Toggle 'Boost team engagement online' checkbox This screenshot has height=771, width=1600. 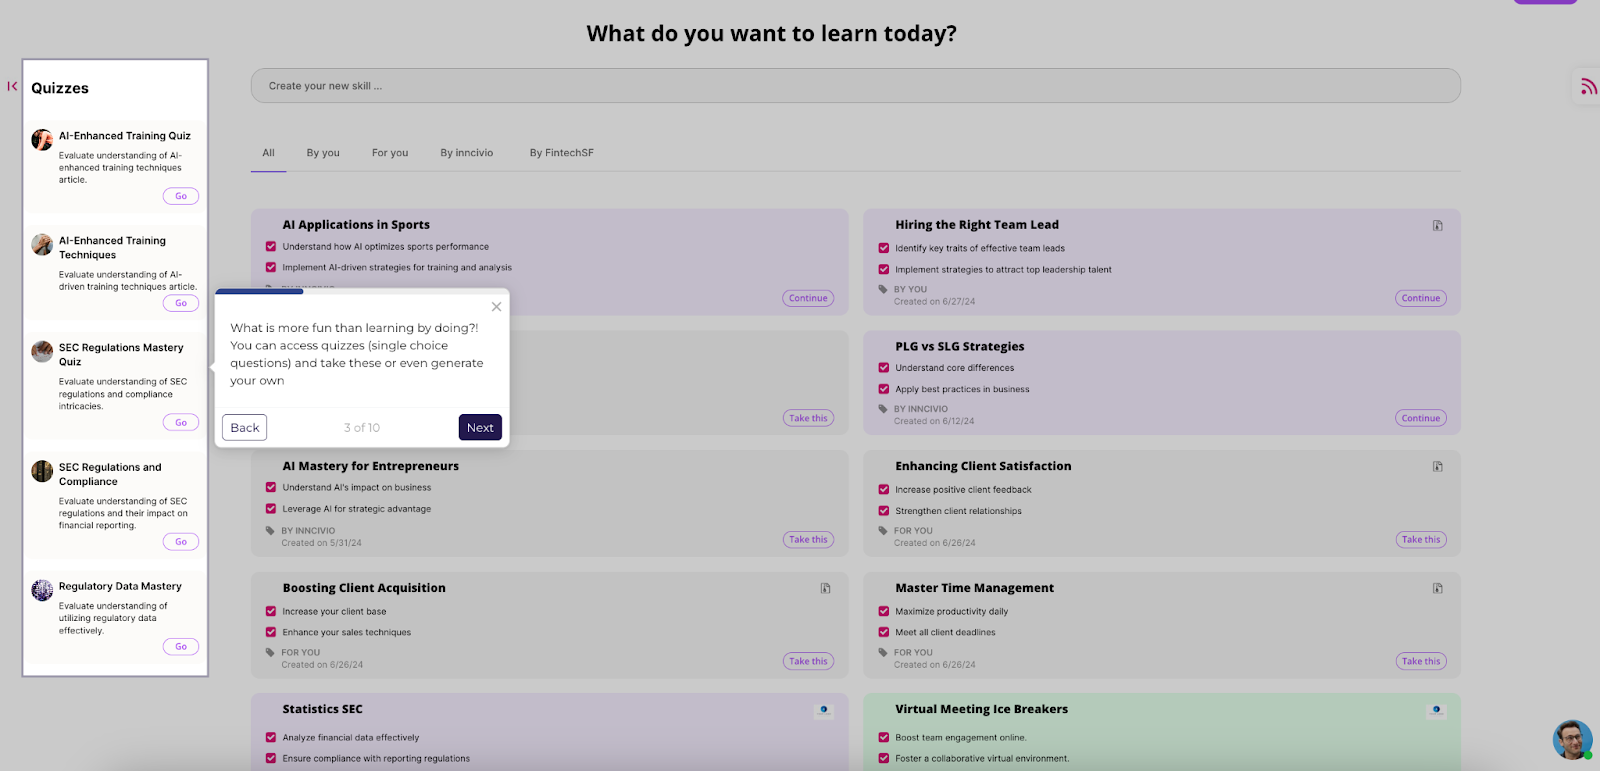point(884,737)
